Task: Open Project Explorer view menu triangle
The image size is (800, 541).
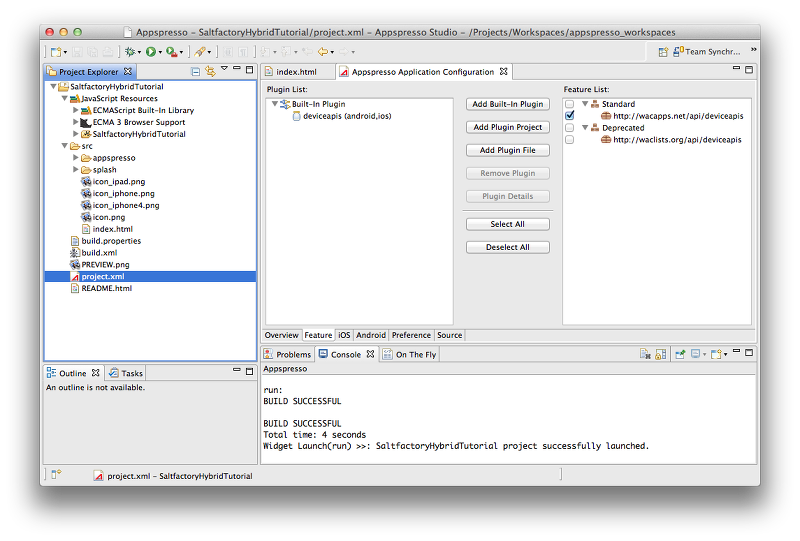Action: point(224,68)
